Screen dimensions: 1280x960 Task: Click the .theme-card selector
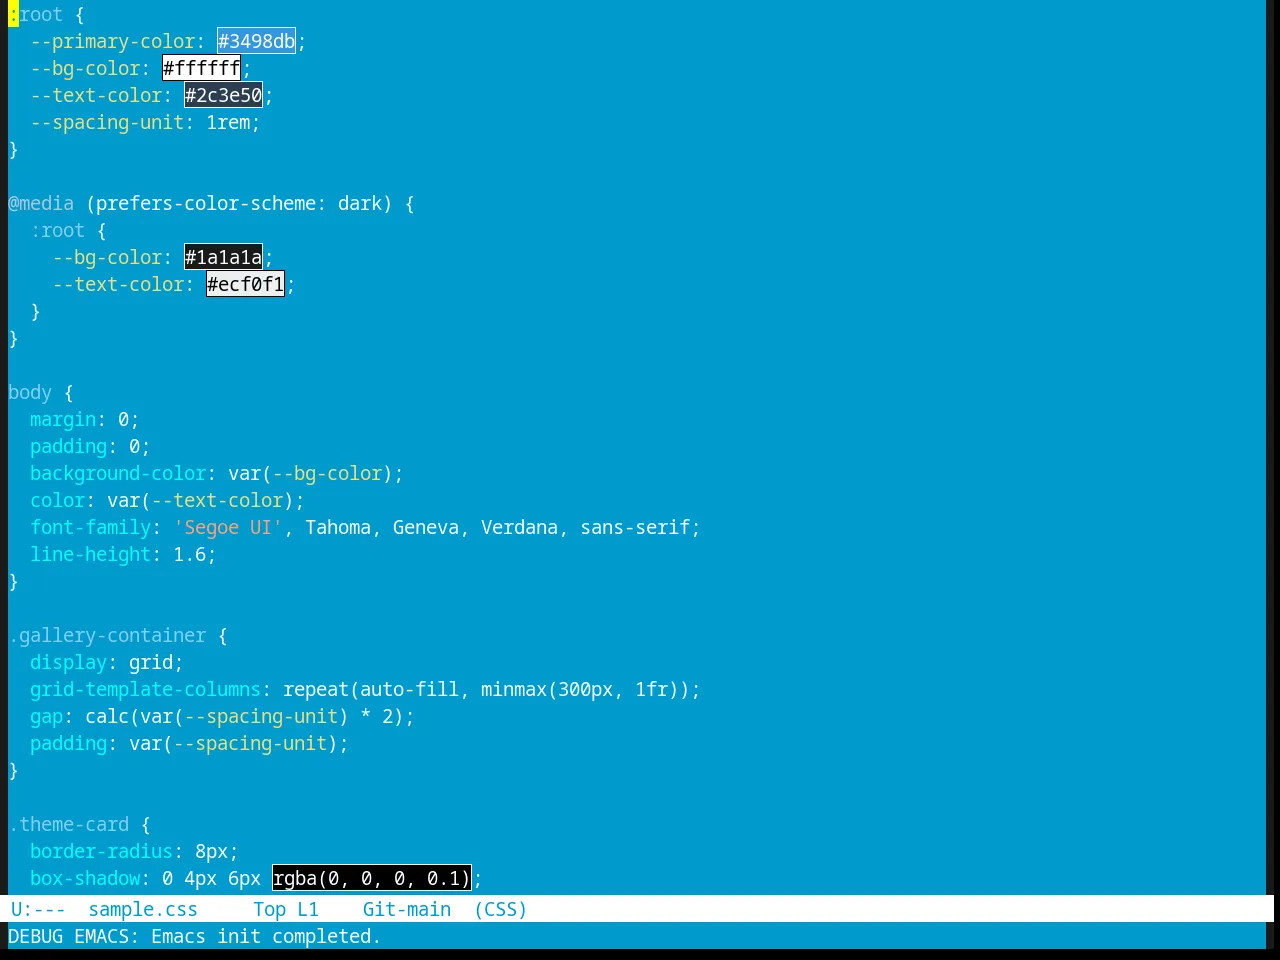[68, 824]
